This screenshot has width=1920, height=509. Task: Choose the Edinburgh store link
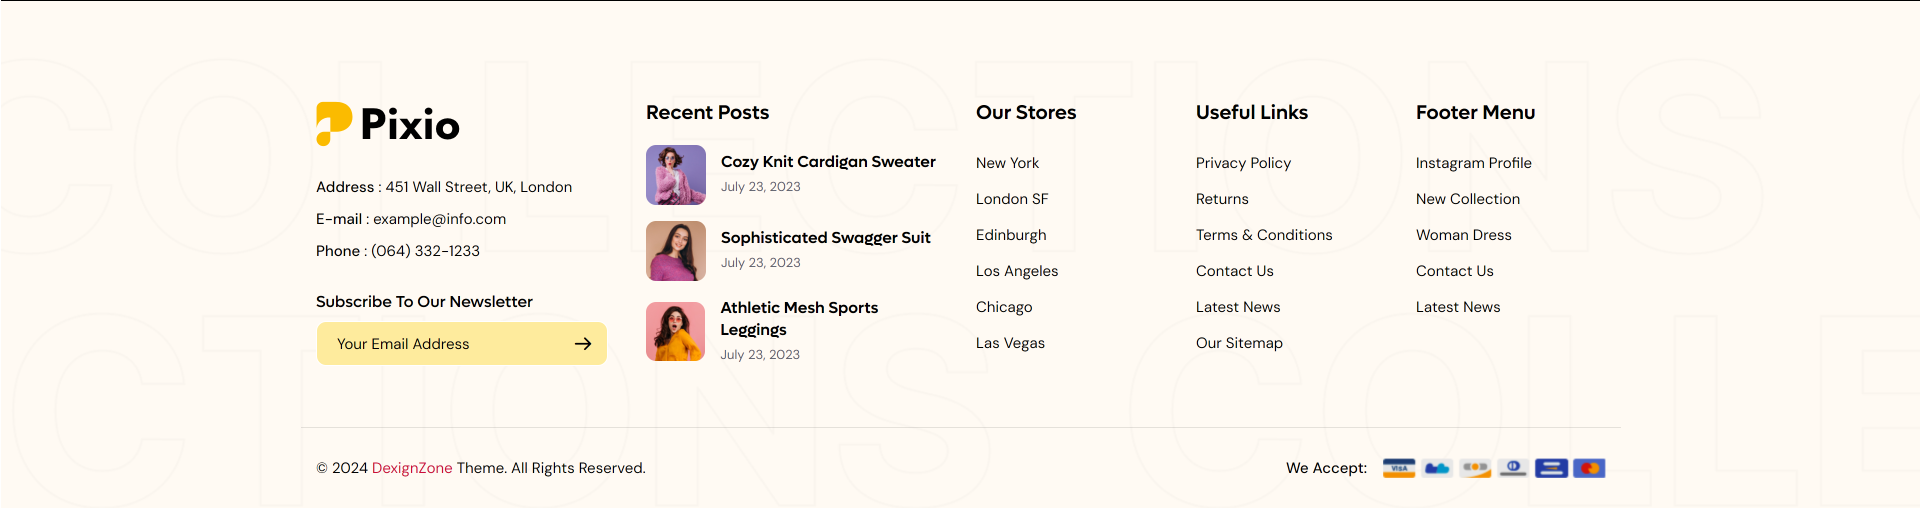(x=1011, y=235)
